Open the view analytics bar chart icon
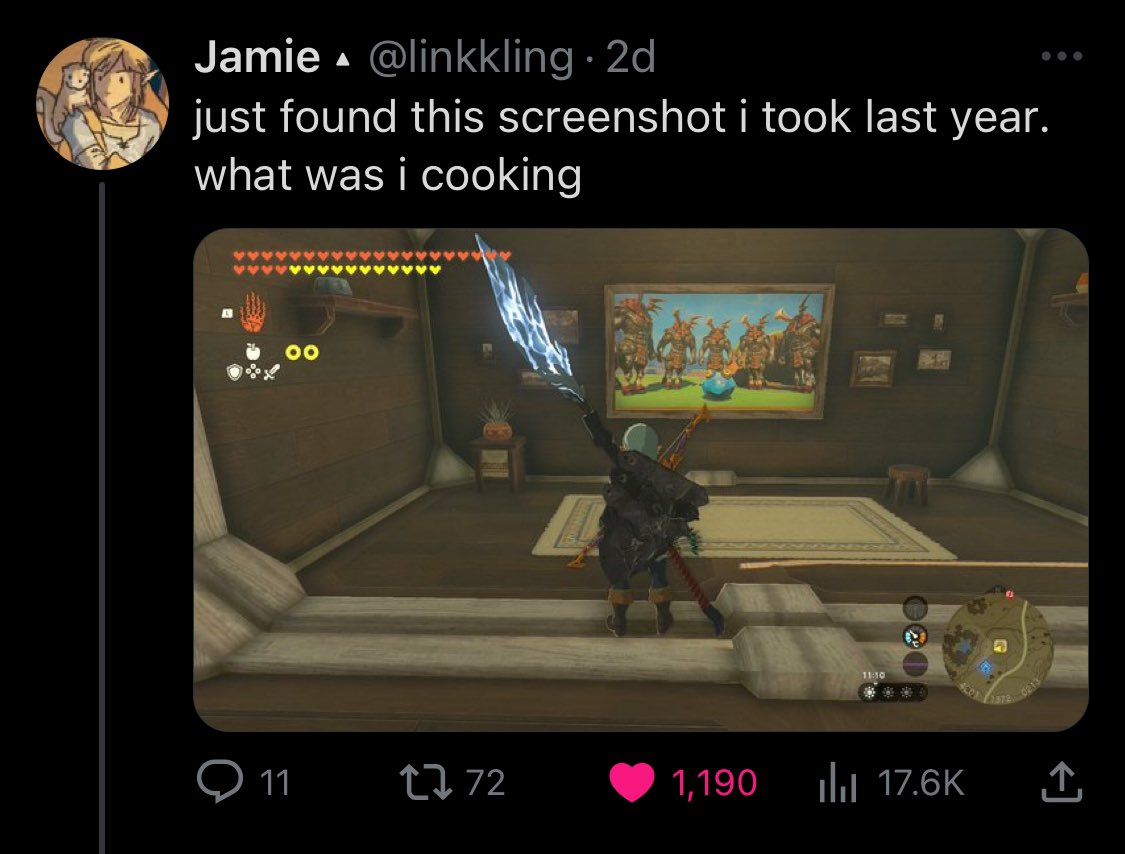 pos(837,782)
